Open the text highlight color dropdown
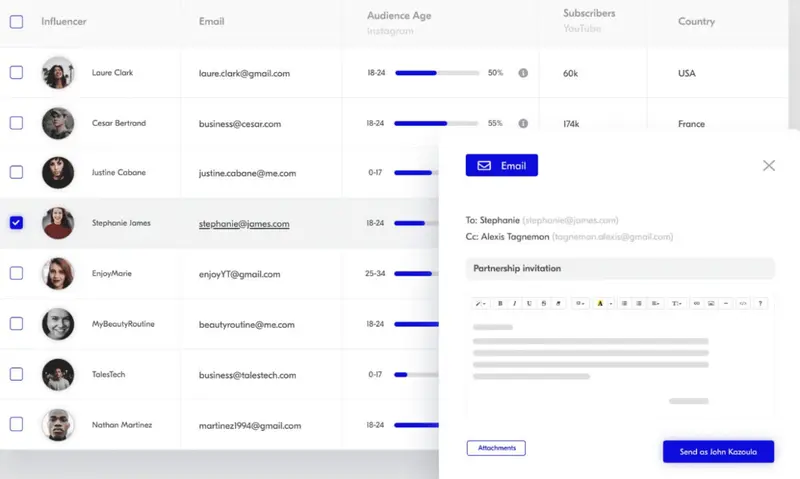 click(604, 303)
